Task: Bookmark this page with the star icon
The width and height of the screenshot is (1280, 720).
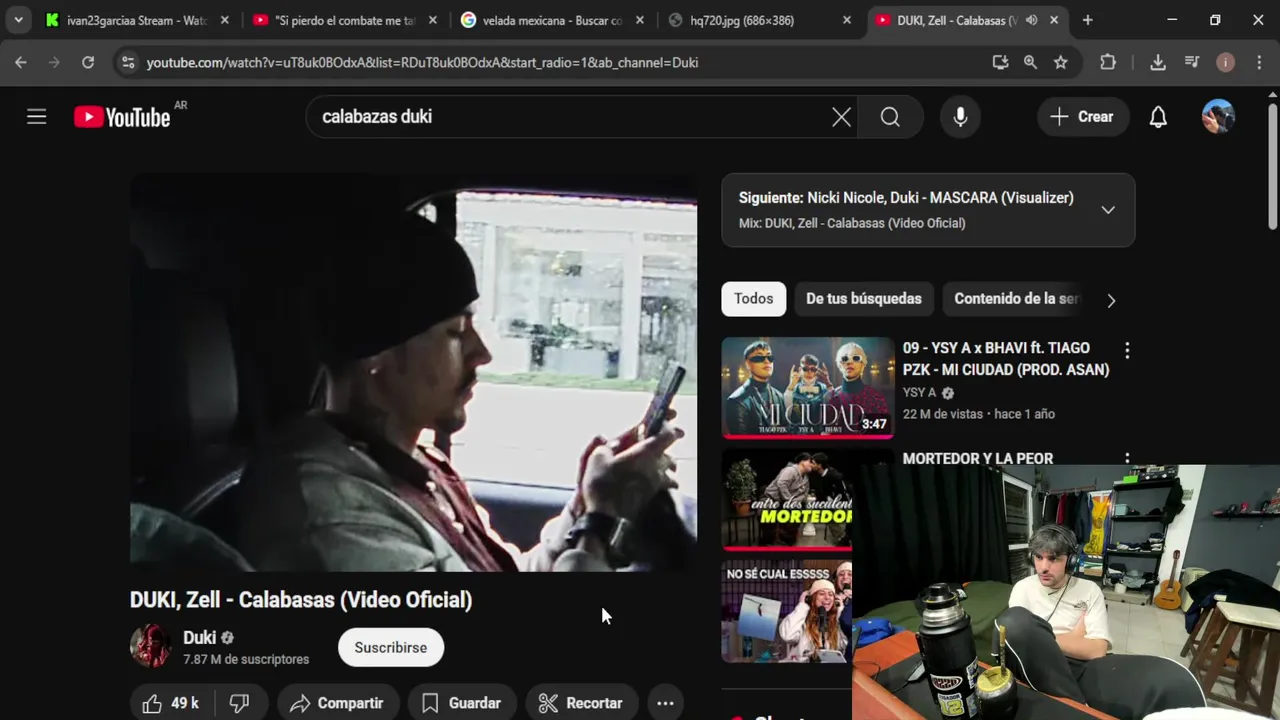Action: (1061, 62)
